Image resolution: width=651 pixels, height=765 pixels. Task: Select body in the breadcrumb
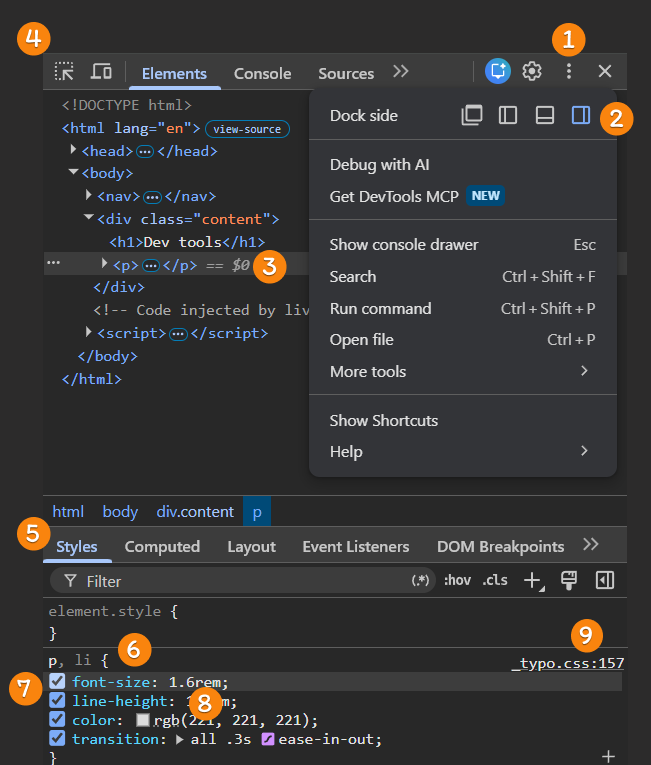[120, 511]
